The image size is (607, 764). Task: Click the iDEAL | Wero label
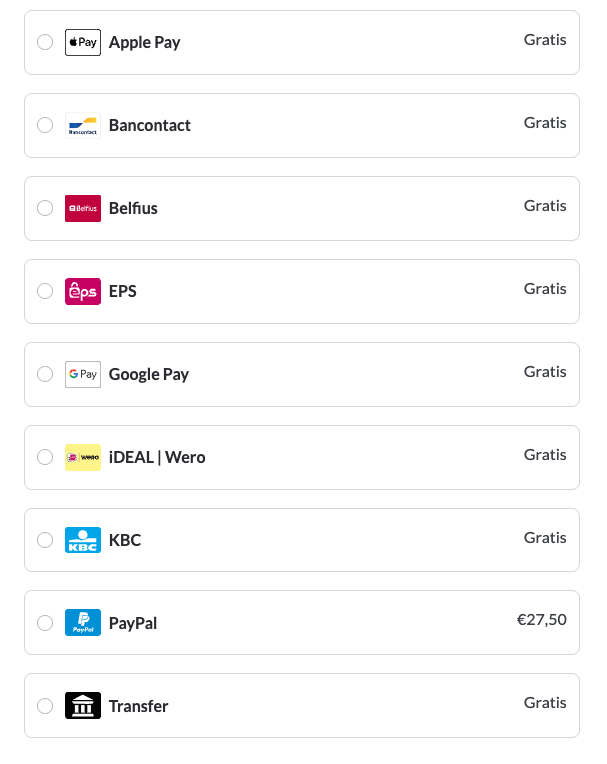click(157, 457)
